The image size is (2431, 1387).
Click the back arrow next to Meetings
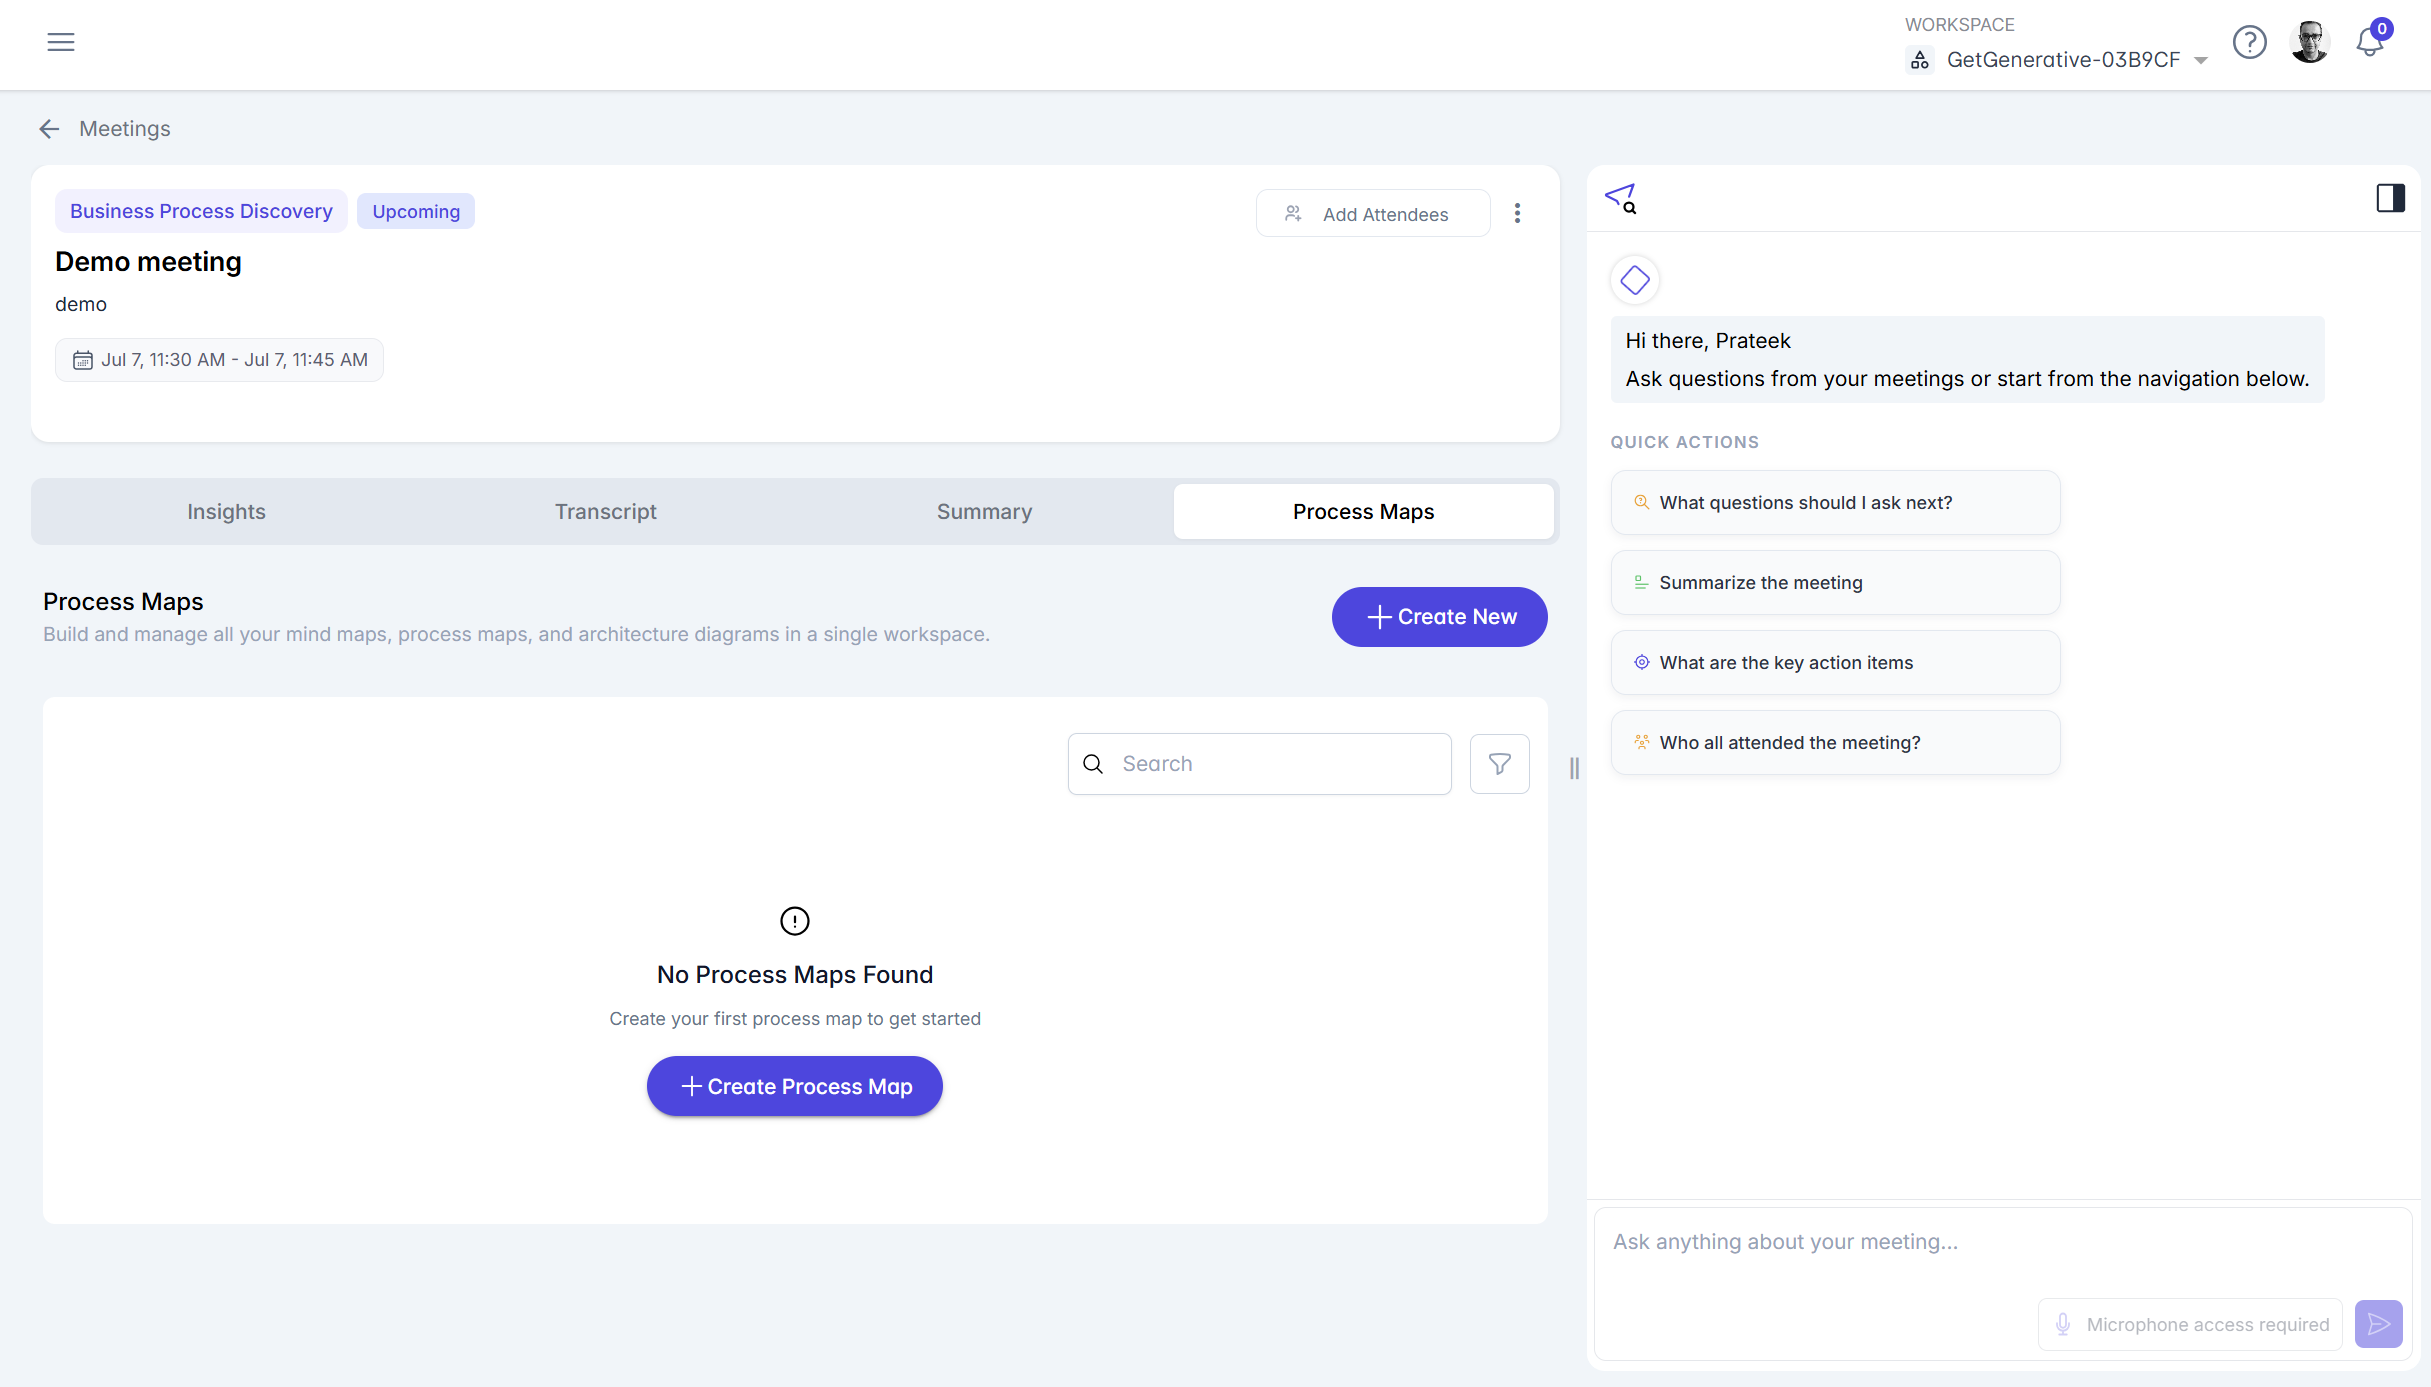pyautogui.click(x=49, y=129)
